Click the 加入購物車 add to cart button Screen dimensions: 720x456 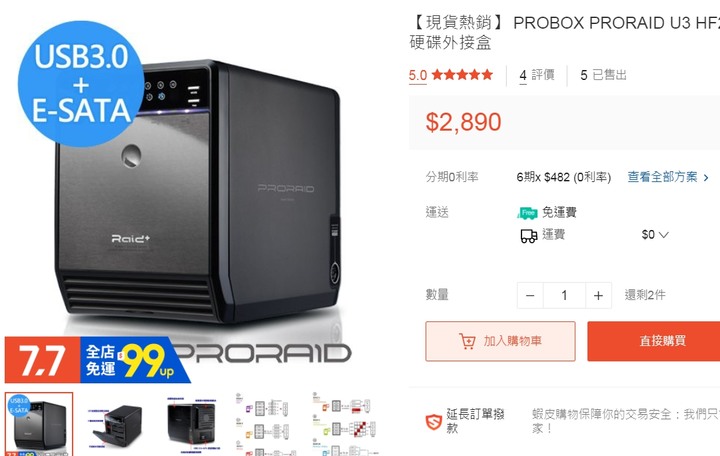[500, 341]
